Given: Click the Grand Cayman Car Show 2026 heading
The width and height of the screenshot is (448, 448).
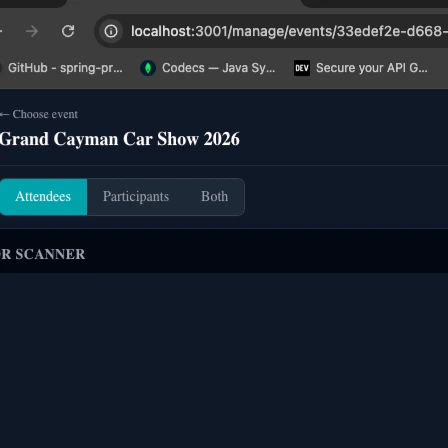Looking at the screenshot, I should (120, 139).
